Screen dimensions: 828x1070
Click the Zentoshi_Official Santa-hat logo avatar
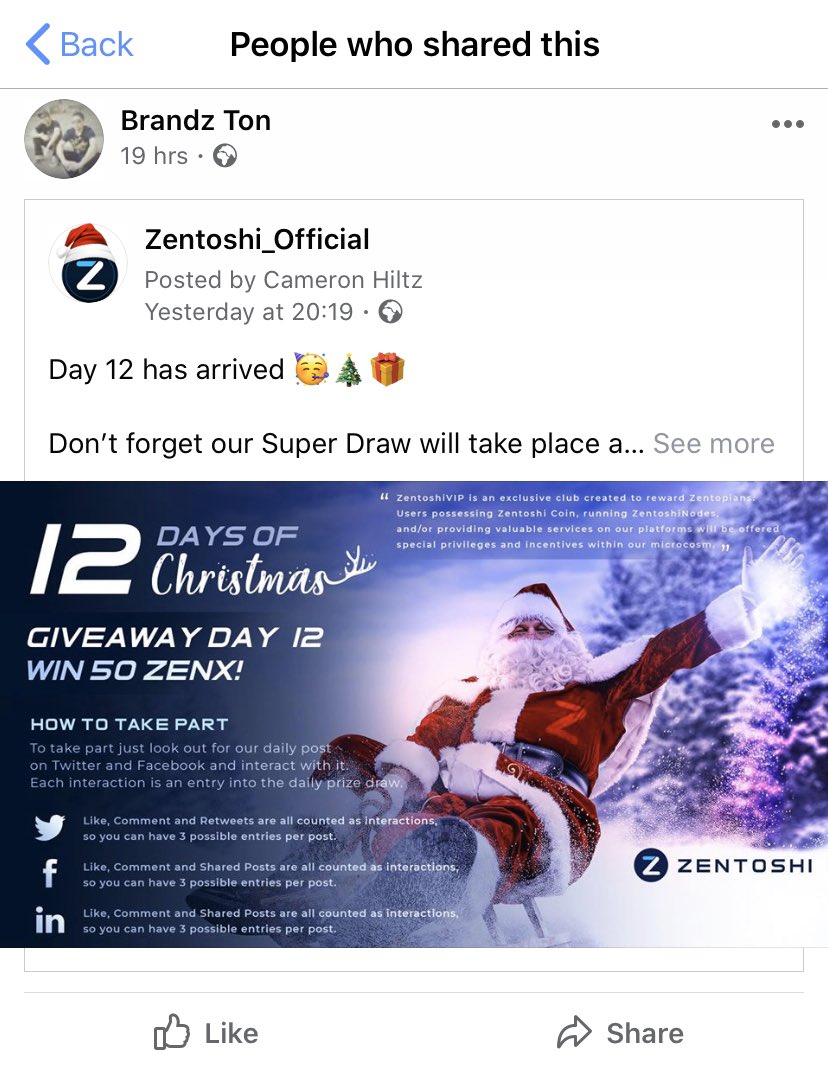88,264
